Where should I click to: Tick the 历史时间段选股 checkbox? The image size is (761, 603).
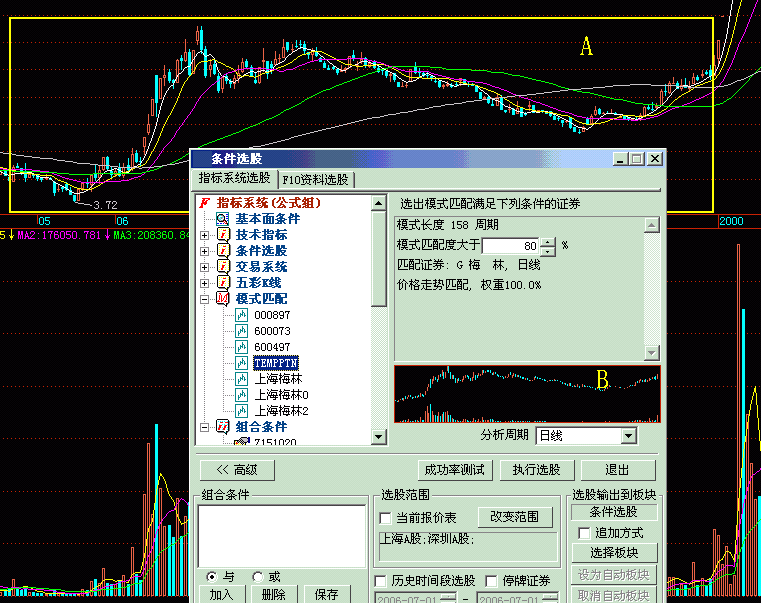381,581
